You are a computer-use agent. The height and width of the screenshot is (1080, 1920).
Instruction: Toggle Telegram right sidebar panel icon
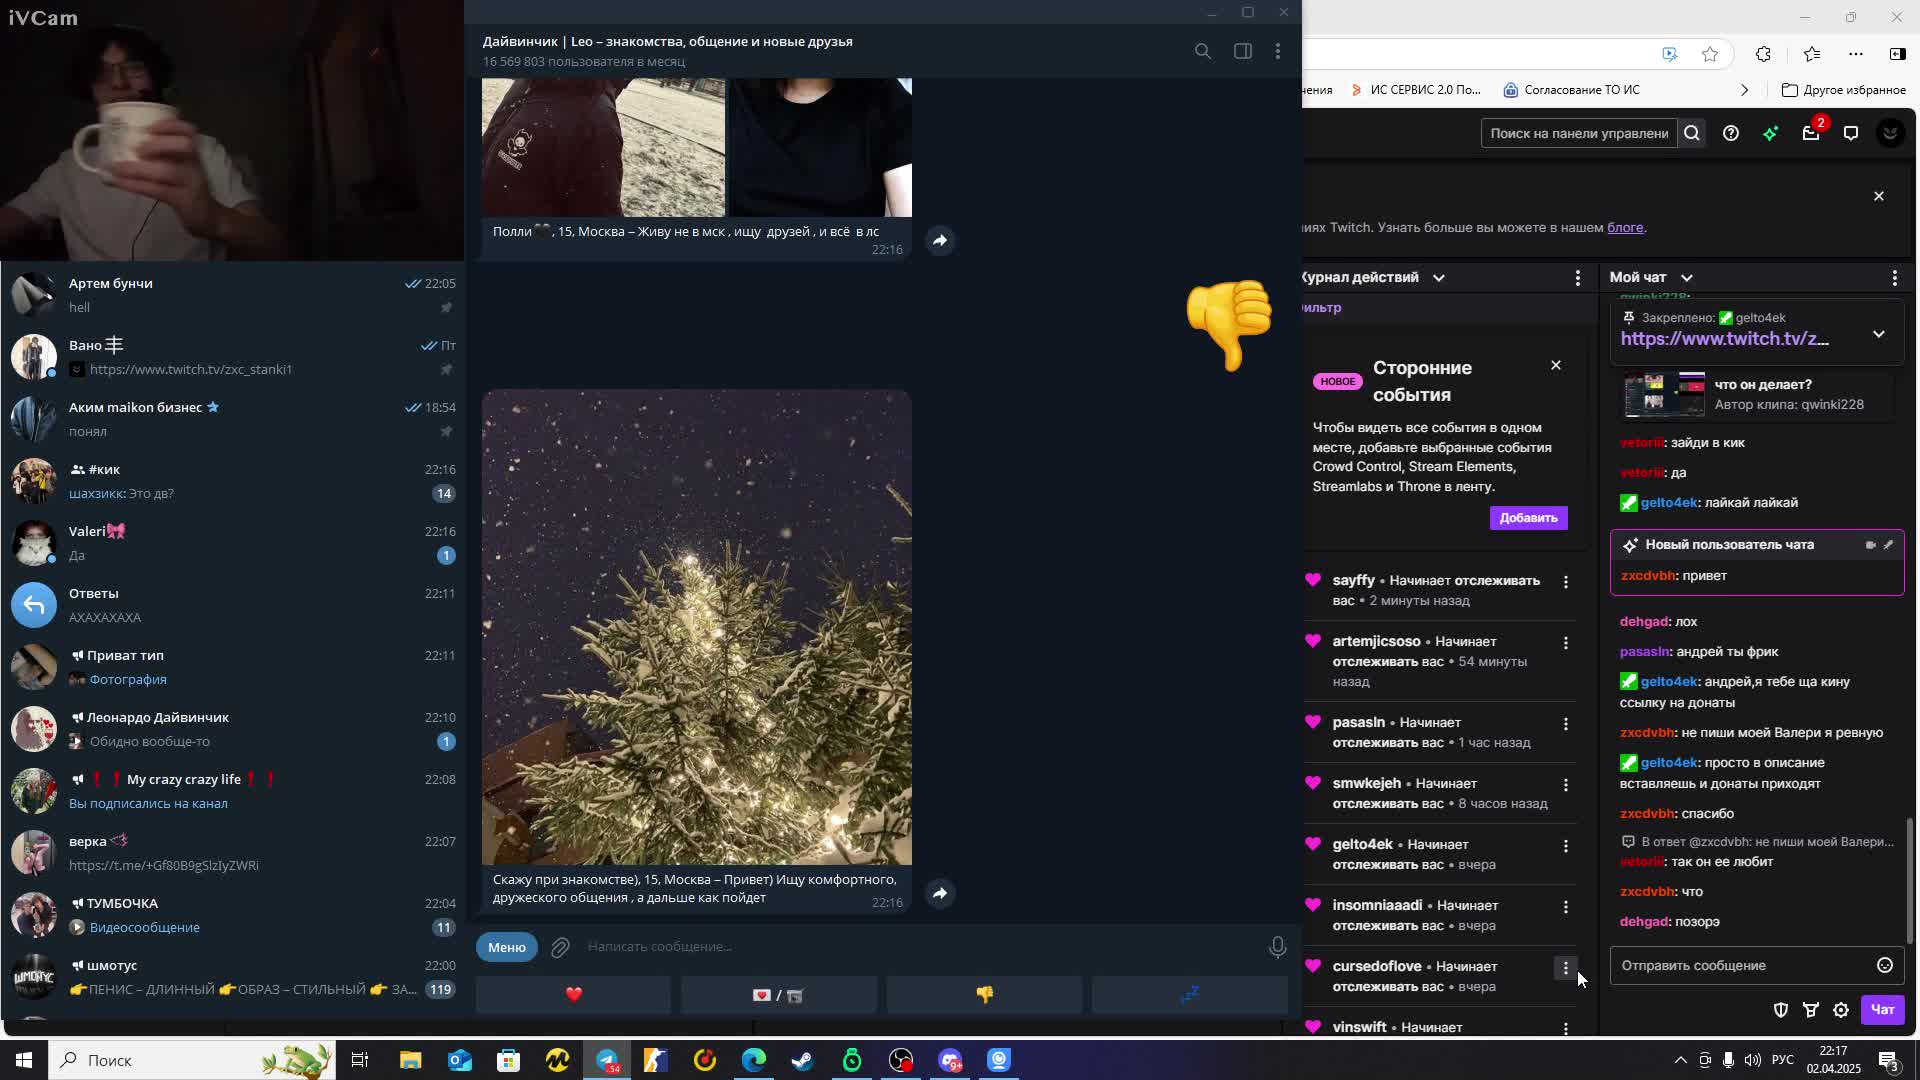[1243, 51]
